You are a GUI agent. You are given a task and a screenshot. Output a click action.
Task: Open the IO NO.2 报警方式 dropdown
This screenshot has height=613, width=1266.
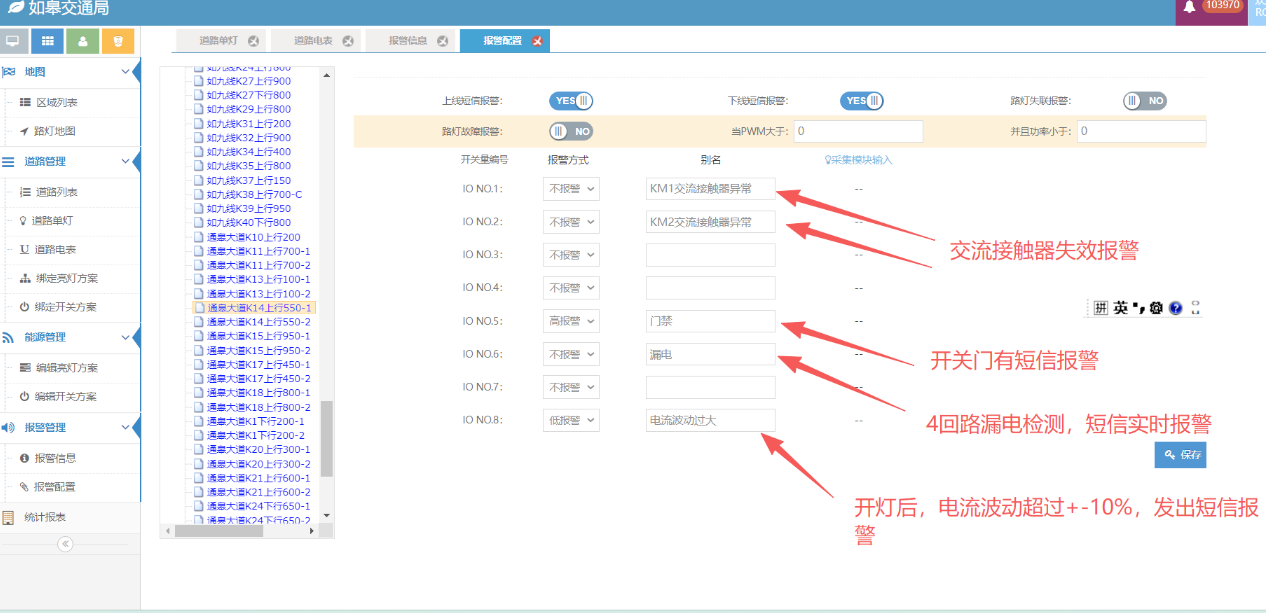pos(571,222)
